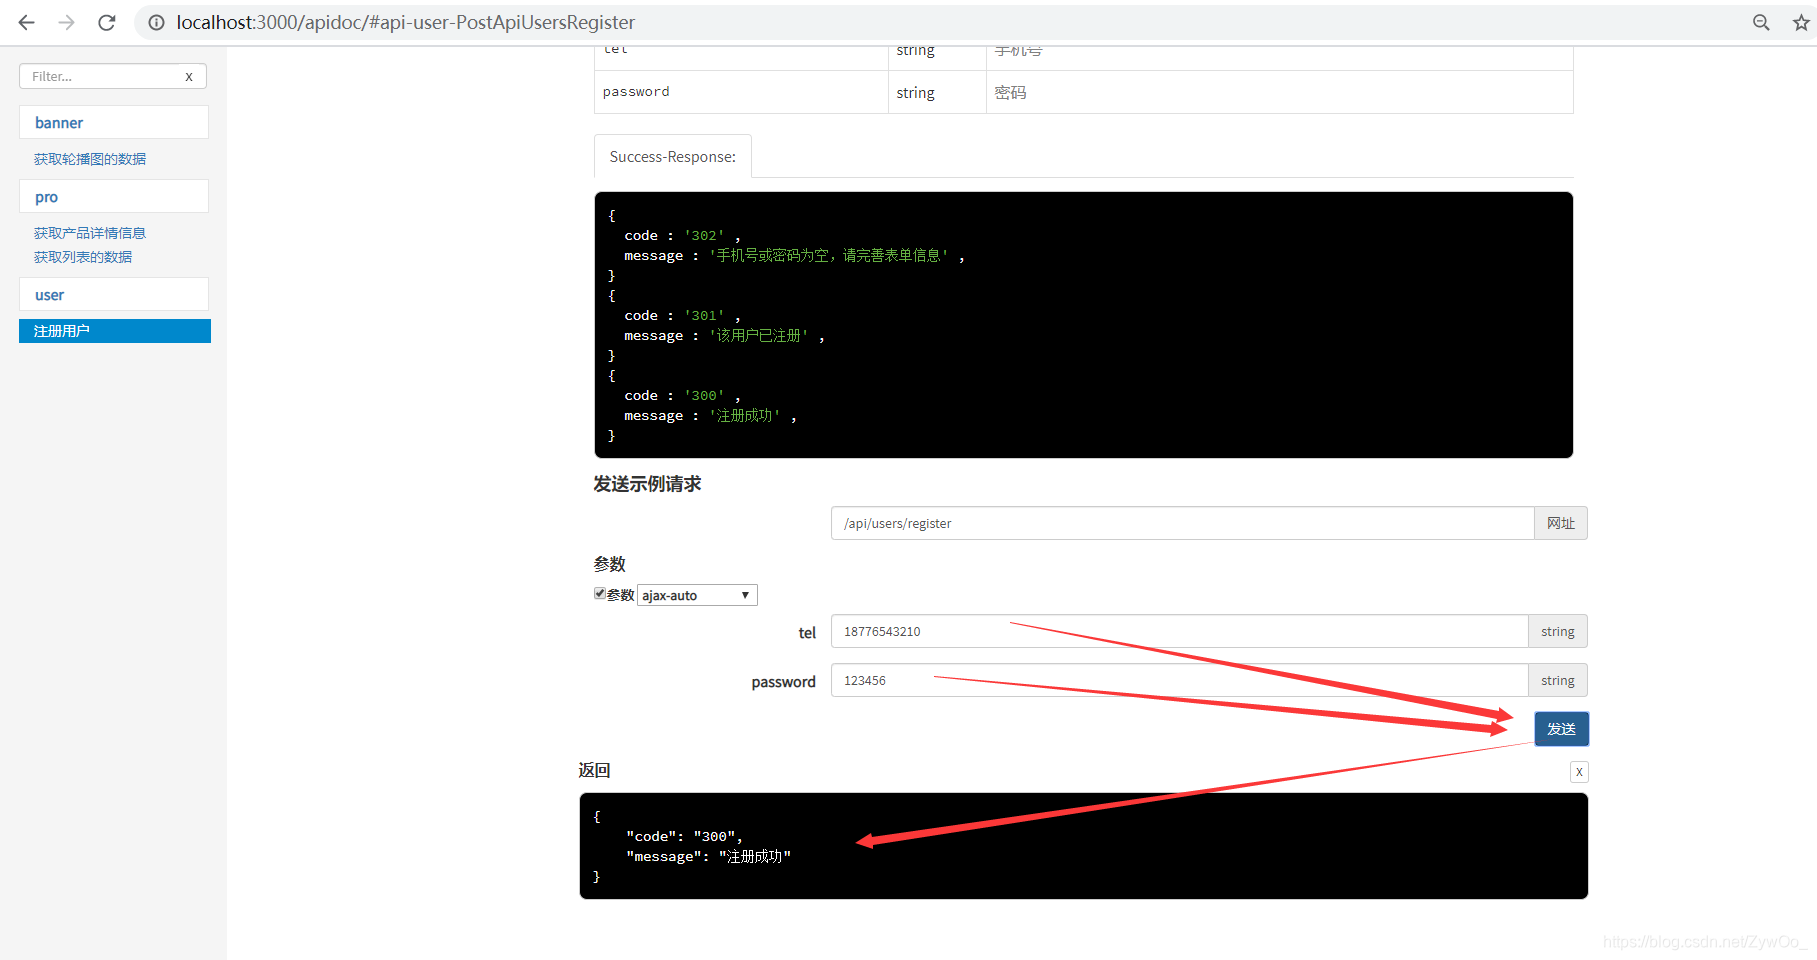Toggle the 参数 checkbox
This screenshot has height=960, width=1817.
pyautogui.click(x=600, y=593)
